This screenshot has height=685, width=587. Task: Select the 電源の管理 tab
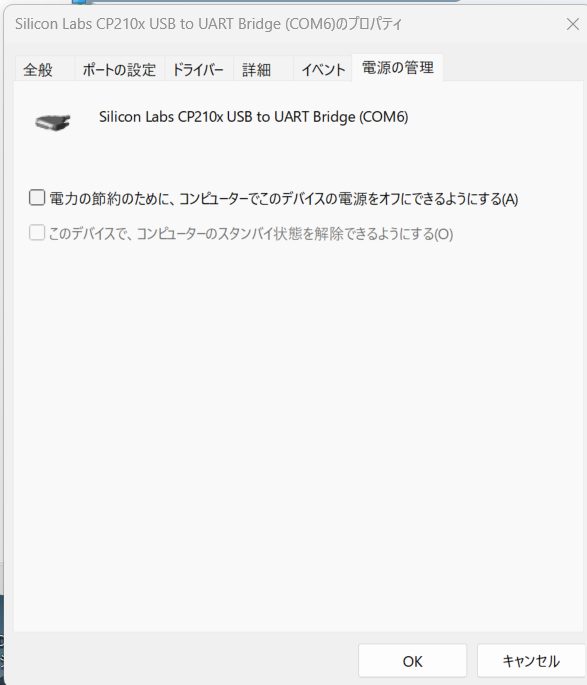[x=397, y=68]
